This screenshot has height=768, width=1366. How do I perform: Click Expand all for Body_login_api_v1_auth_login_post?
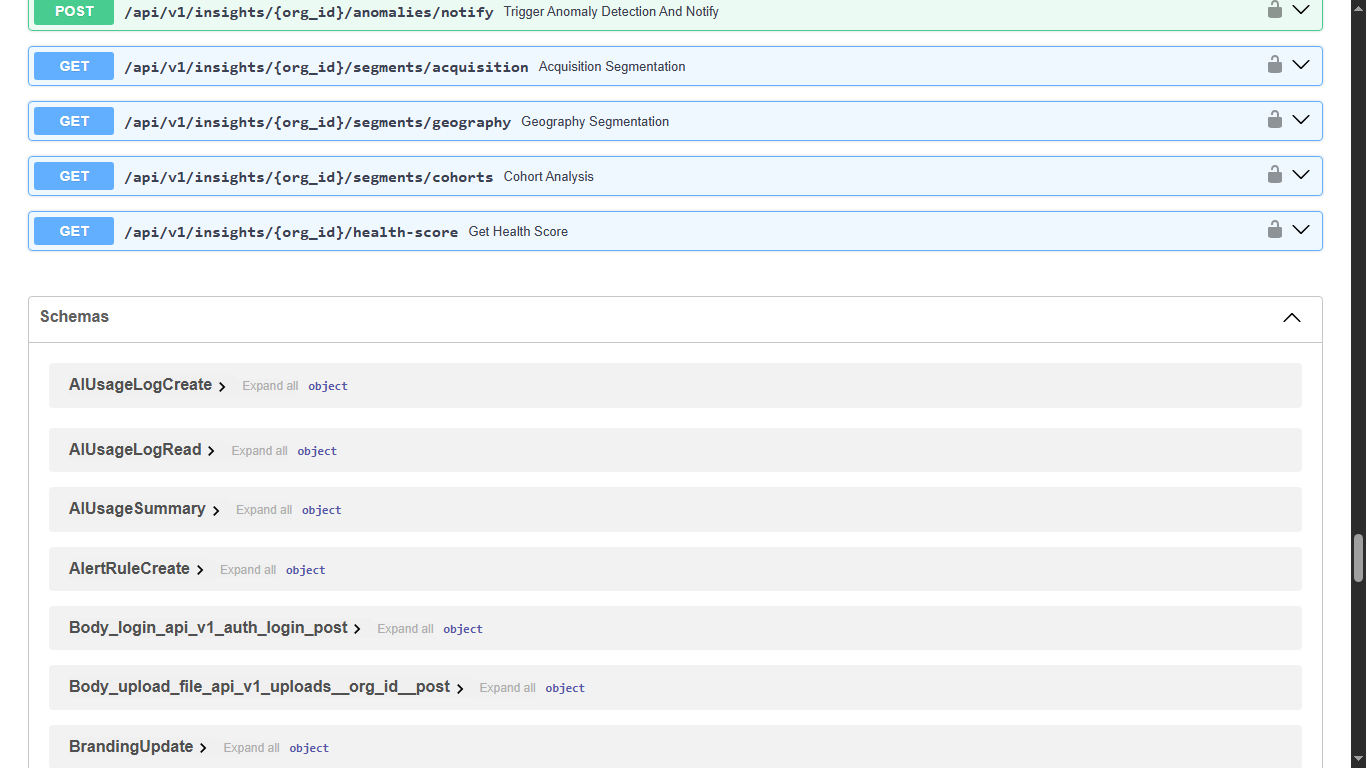405,629
